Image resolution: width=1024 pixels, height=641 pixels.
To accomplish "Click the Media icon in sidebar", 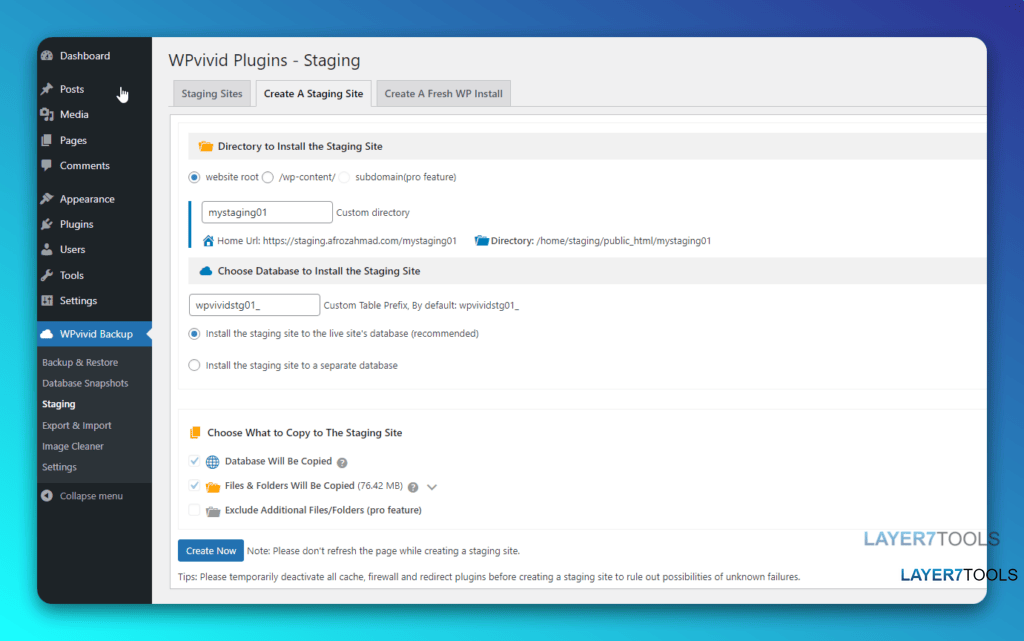I will 47,114.
